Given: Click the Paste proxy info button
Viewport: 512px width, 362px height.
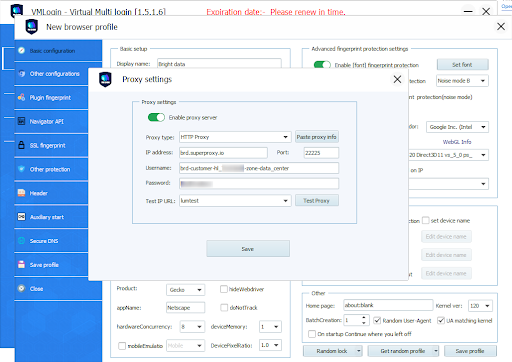Looking at the screenshot, I should tap(317, 137).
